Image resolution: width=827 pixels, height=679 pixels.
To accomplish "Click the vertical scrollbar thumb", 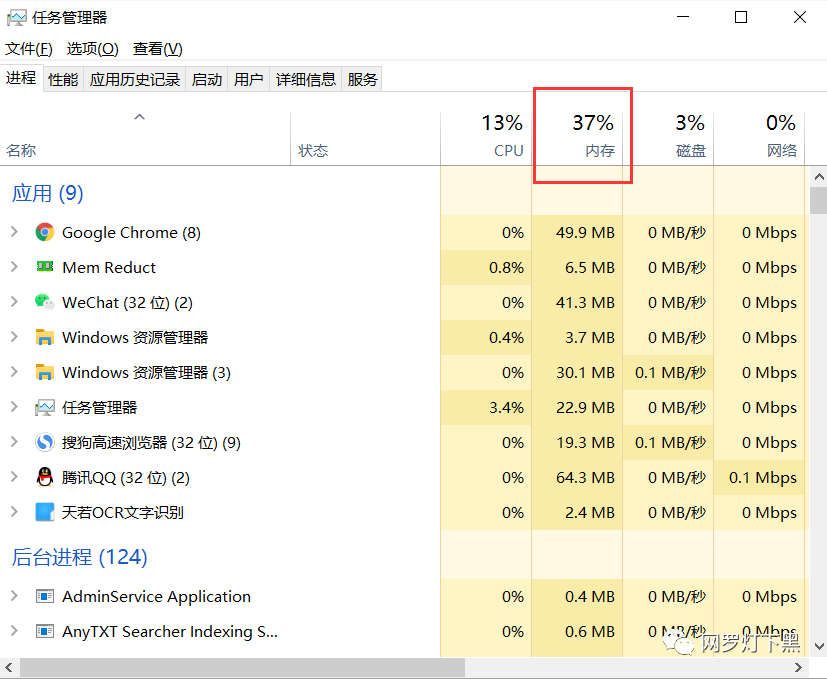I will pyautogui.click(x=819, y=200).
